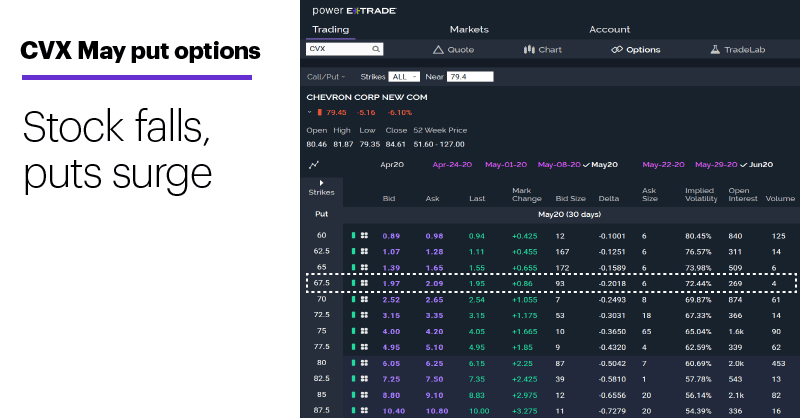
Task: Click the Open Interest column header
Action: point(743,194)
